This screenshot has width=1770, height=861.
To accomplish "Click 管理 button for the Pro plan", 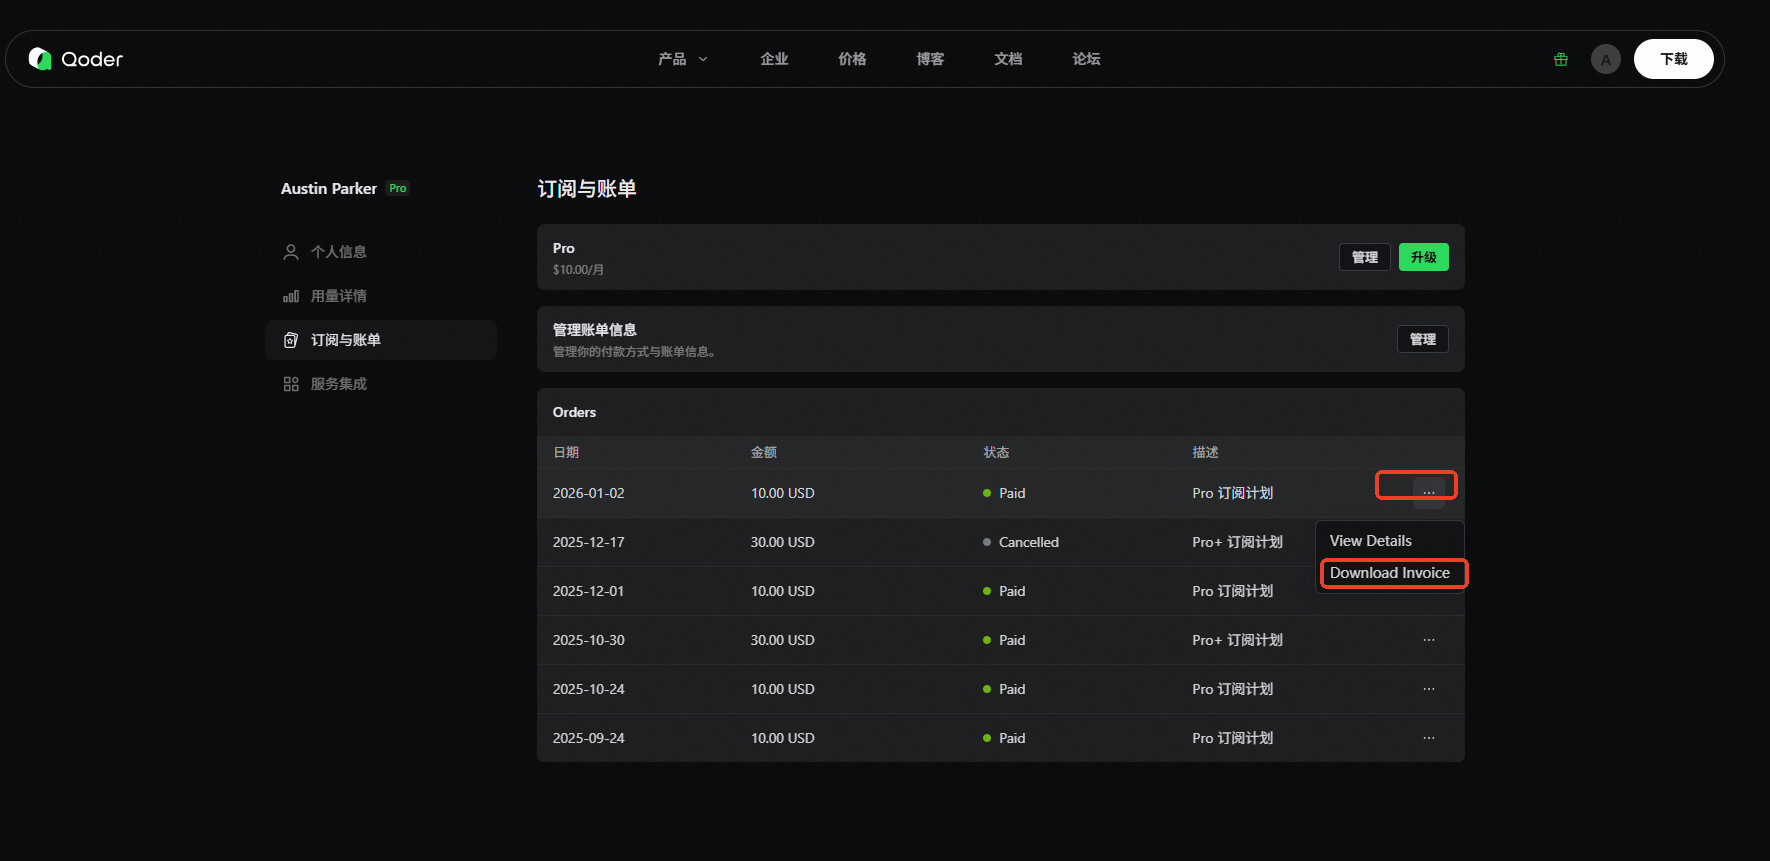I will tap(1365, 257).
